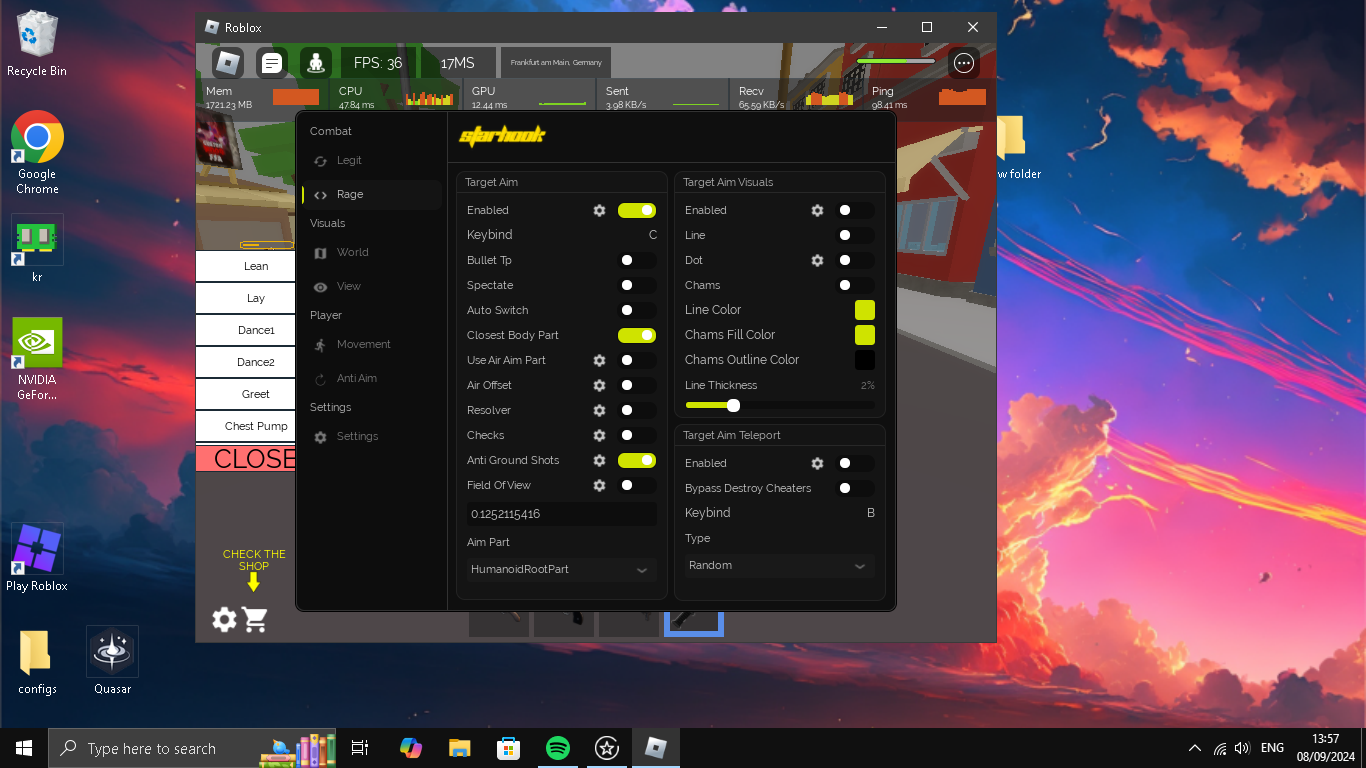Open Spotify from the taskbar
Image resolution: width=1366 pixels, height=768 pixels.
[x=558, y=748]
